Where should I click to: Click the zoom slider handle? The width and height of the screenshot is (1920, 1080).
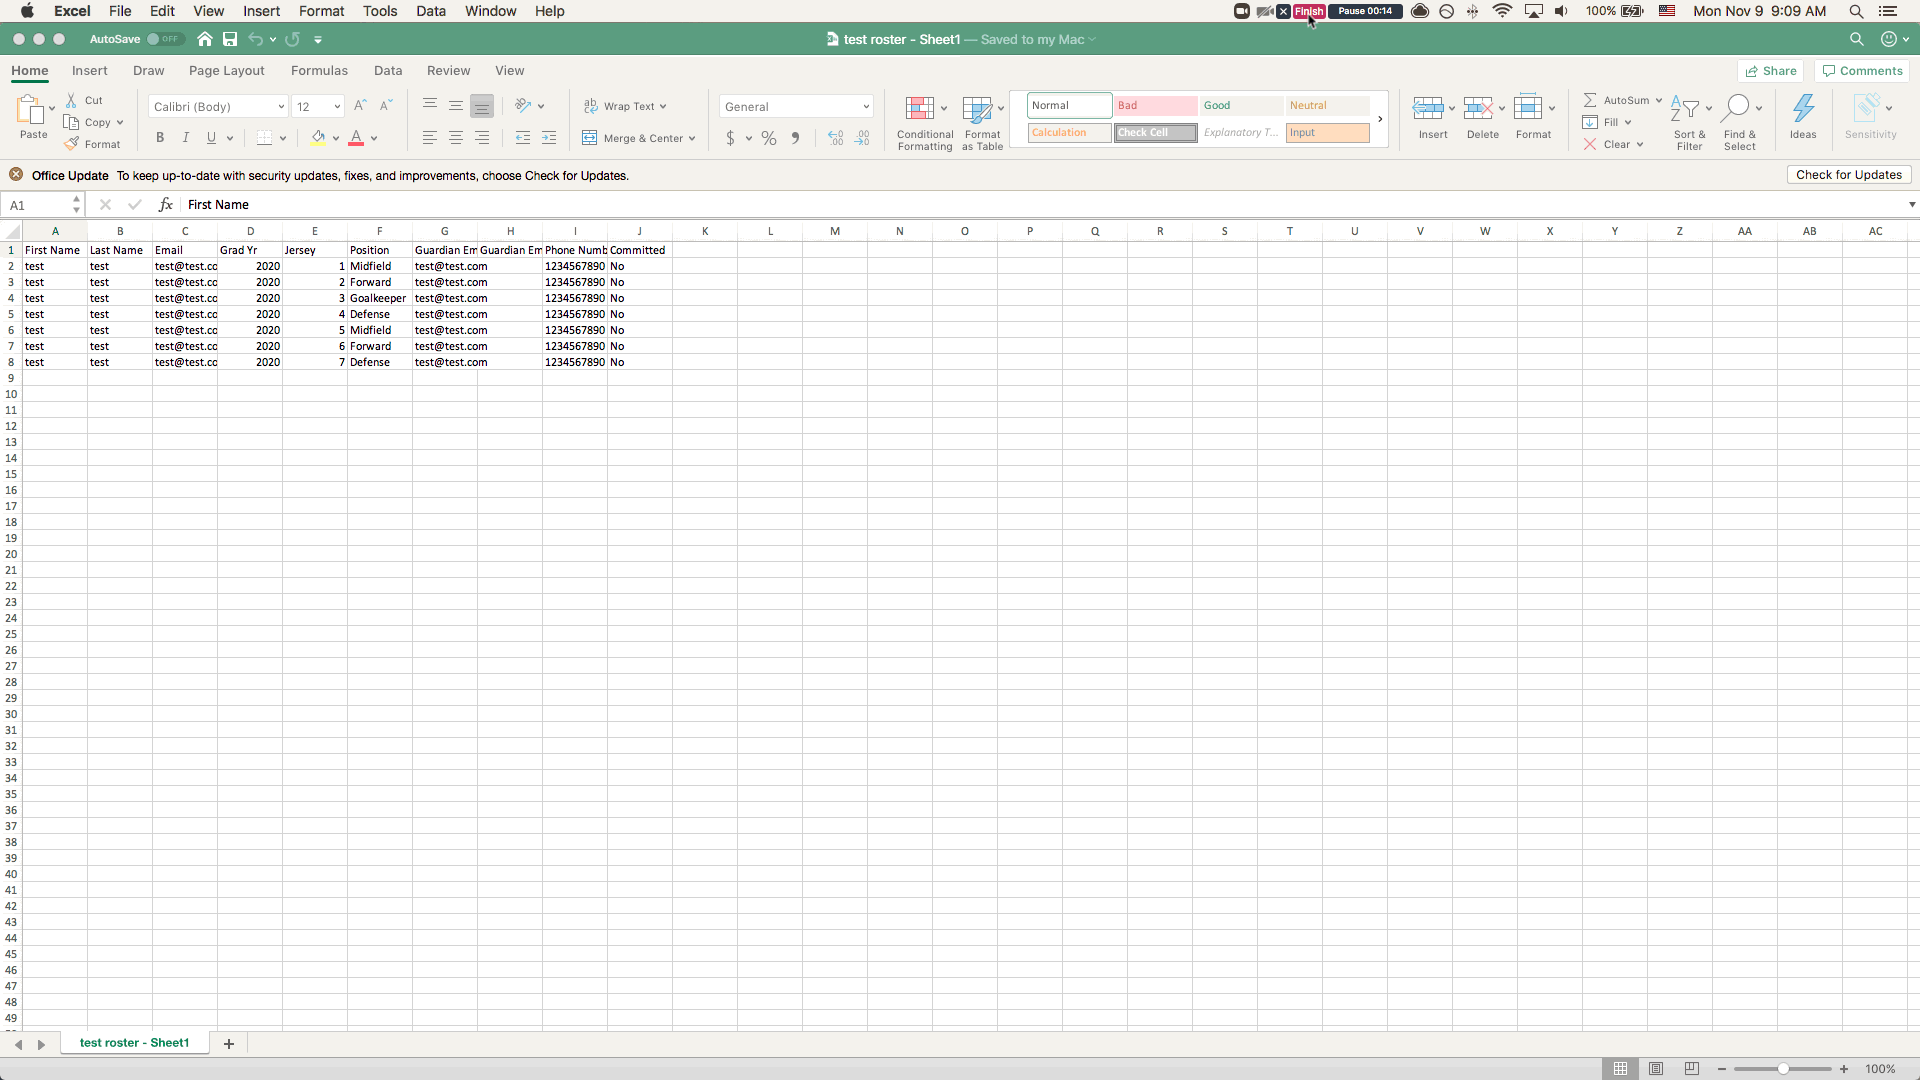[1783, 1069]
